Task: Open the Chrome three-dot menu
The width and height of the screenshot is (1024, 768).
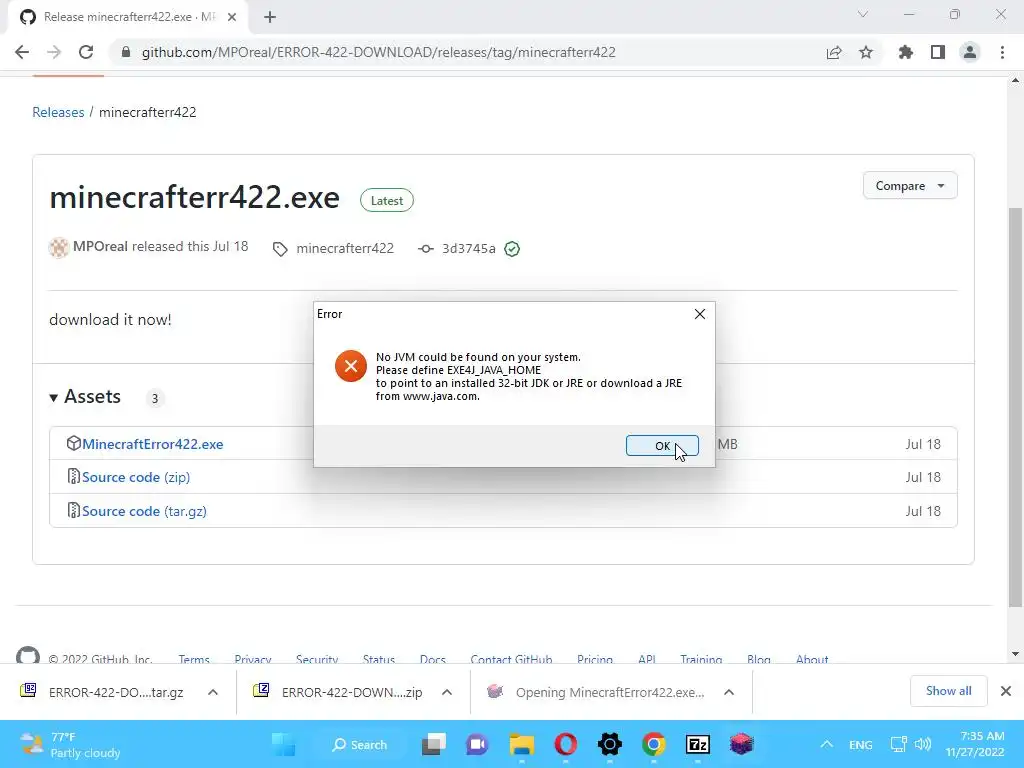Action: [1002, 52]
